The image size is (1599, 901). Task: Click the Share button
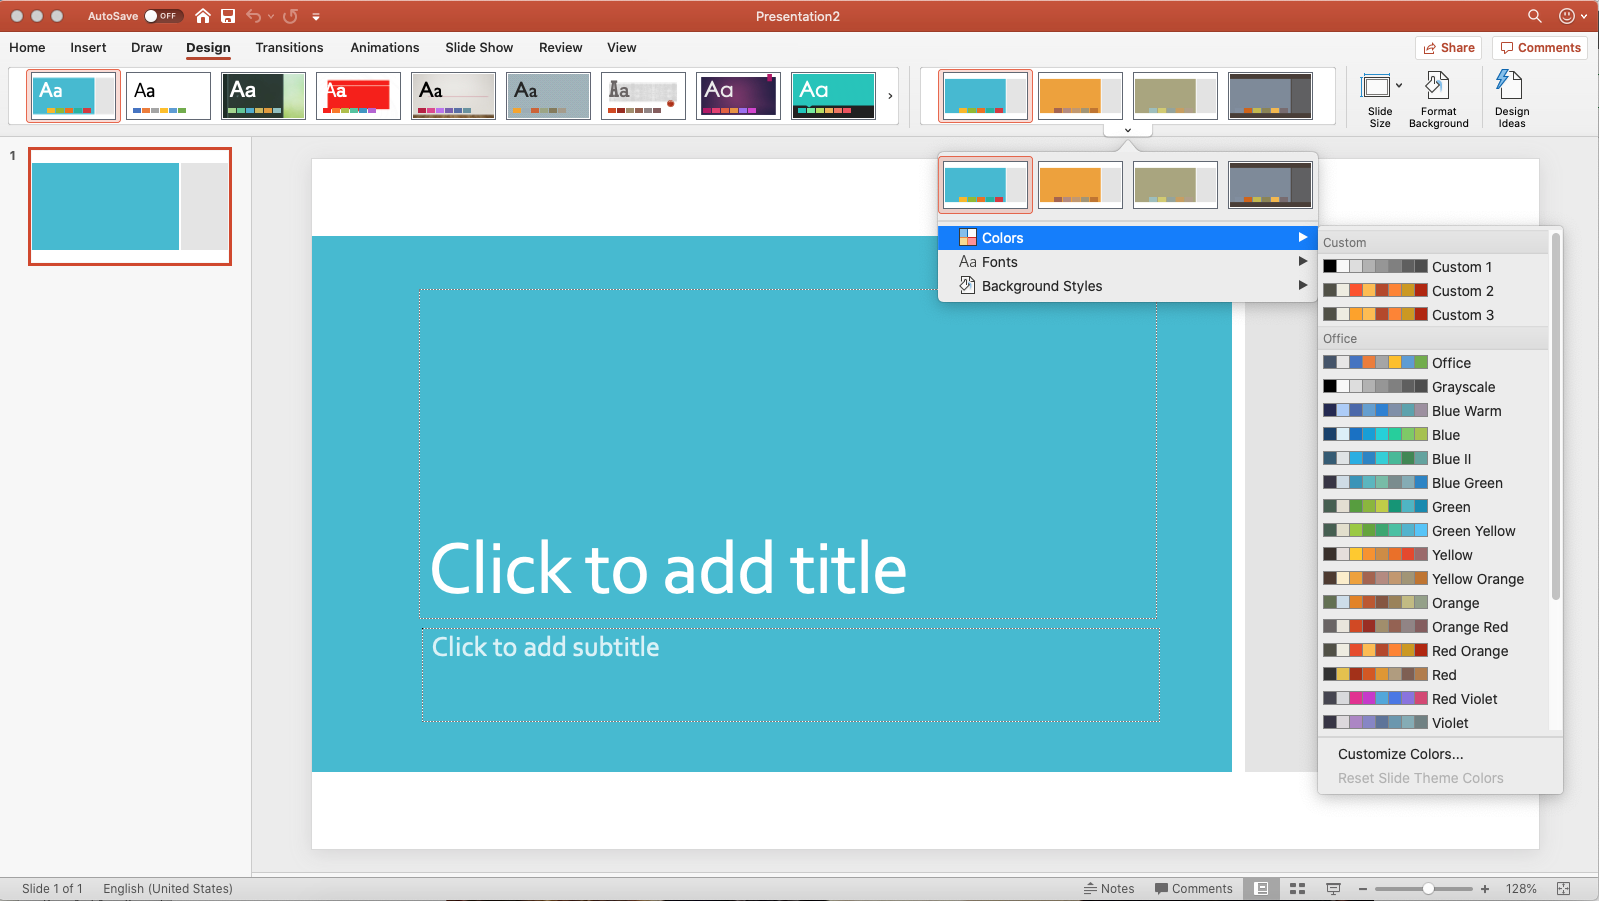(x=1448, y=48)
